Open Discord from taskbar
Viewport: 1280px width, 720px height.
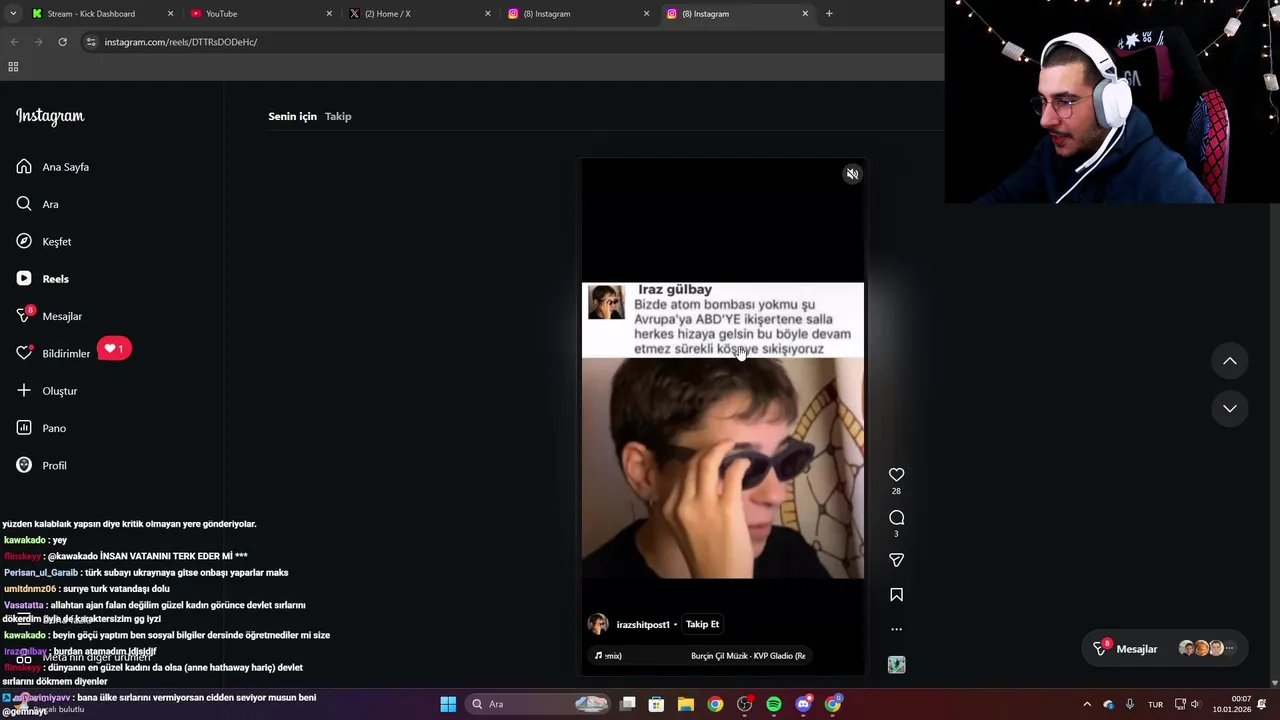(x=803, y=704)
